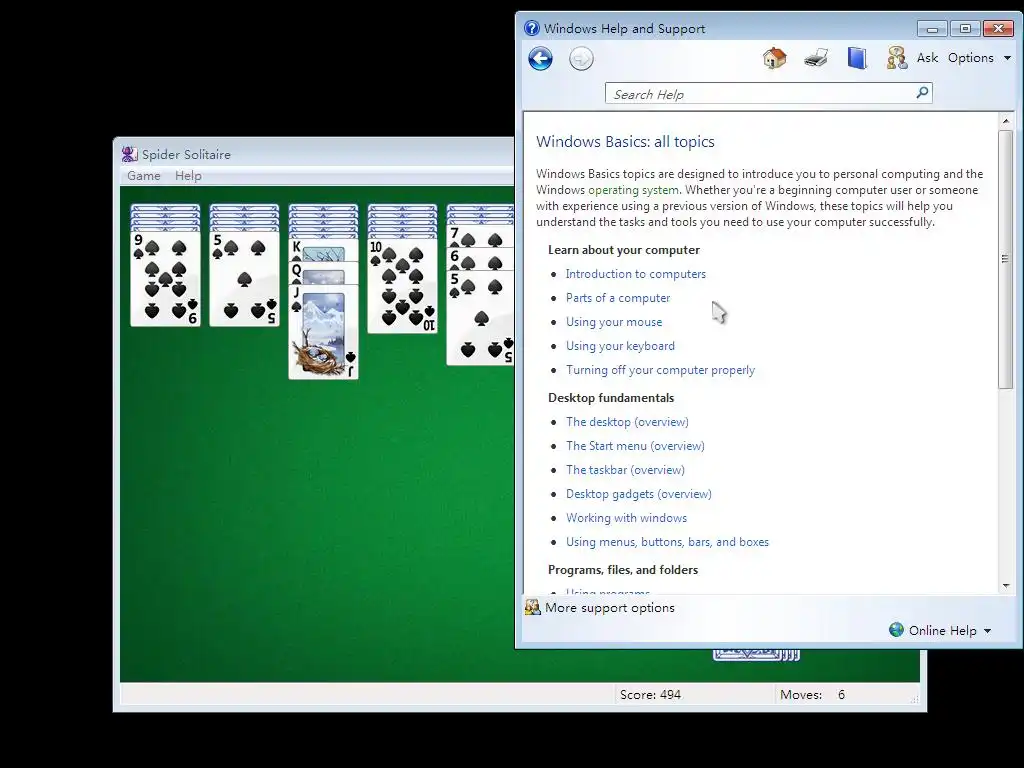Click the Ask text button

pos(927,57)
